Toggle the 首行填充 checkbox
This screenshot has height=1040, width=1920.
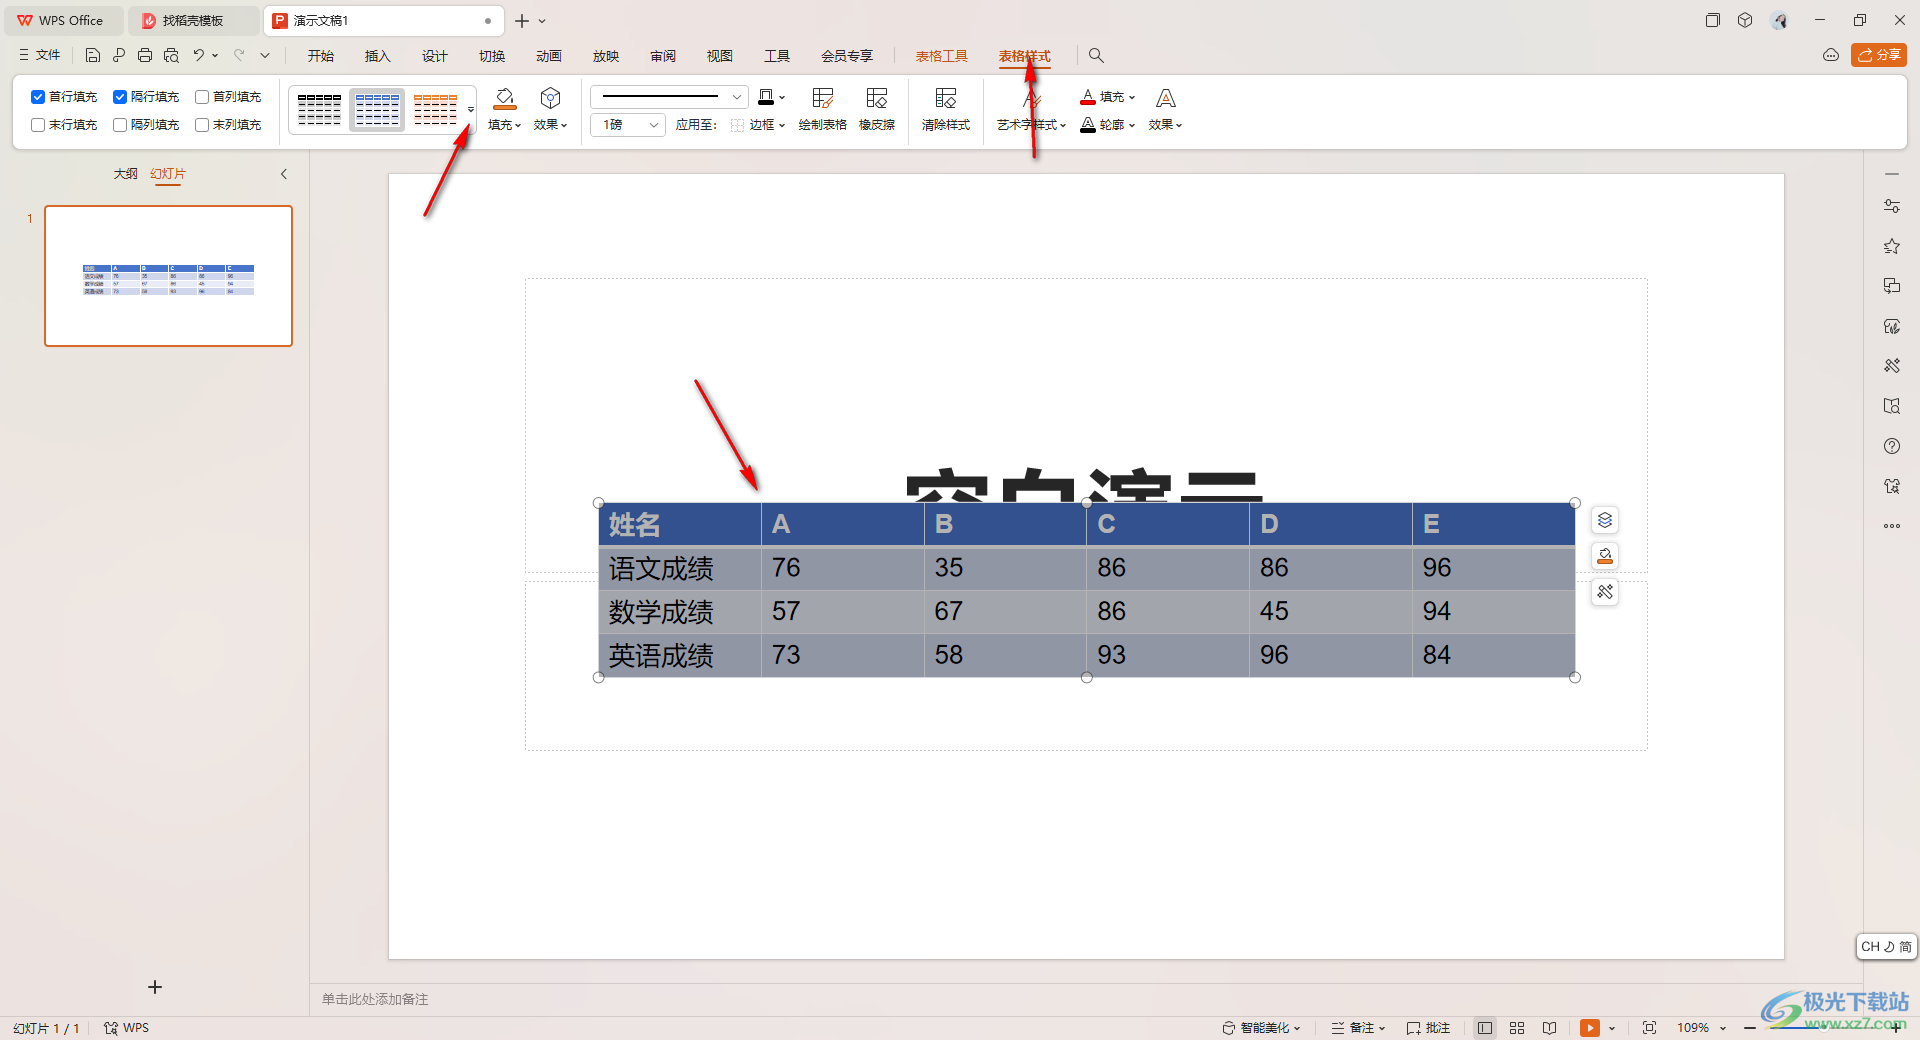tap(38, 97)
